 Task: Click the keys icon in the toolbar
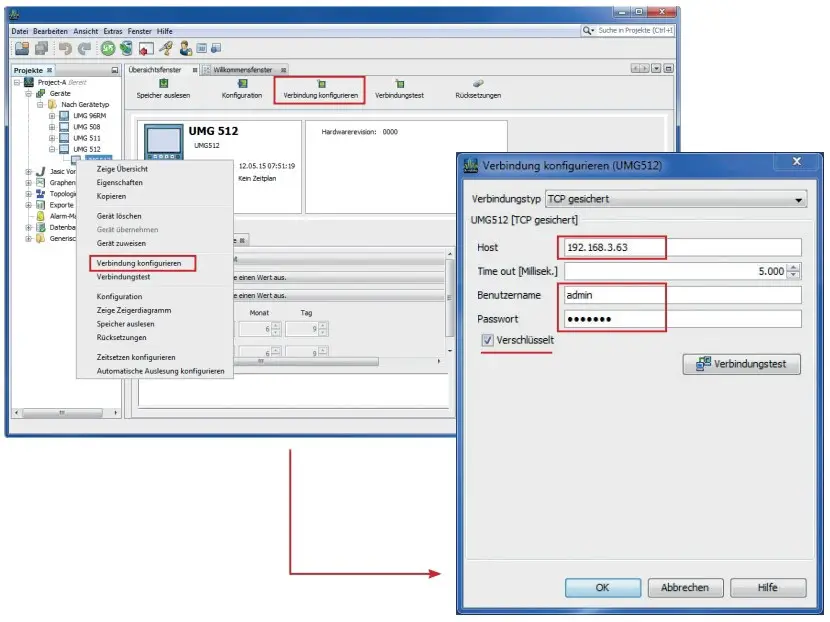166,49
